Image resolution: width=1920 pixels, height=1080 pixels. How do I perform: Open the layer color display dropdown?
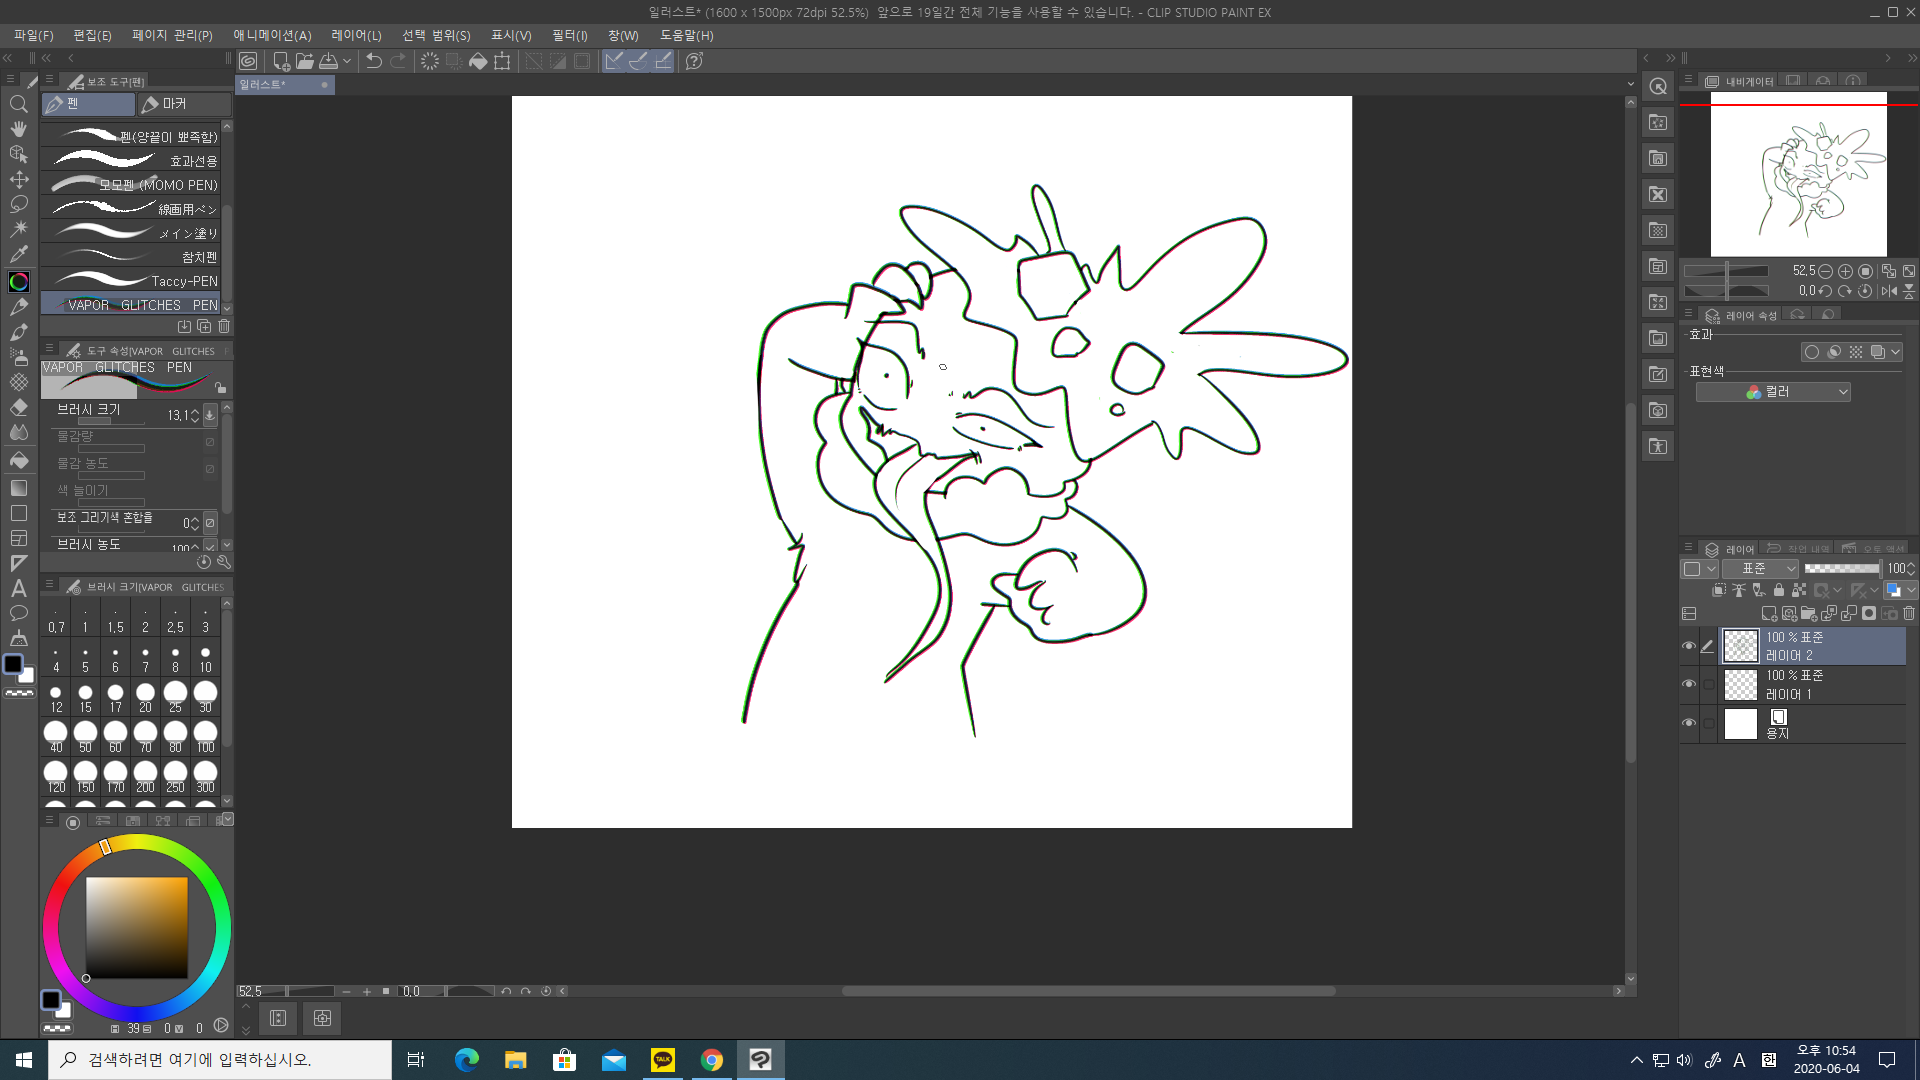1899,590
